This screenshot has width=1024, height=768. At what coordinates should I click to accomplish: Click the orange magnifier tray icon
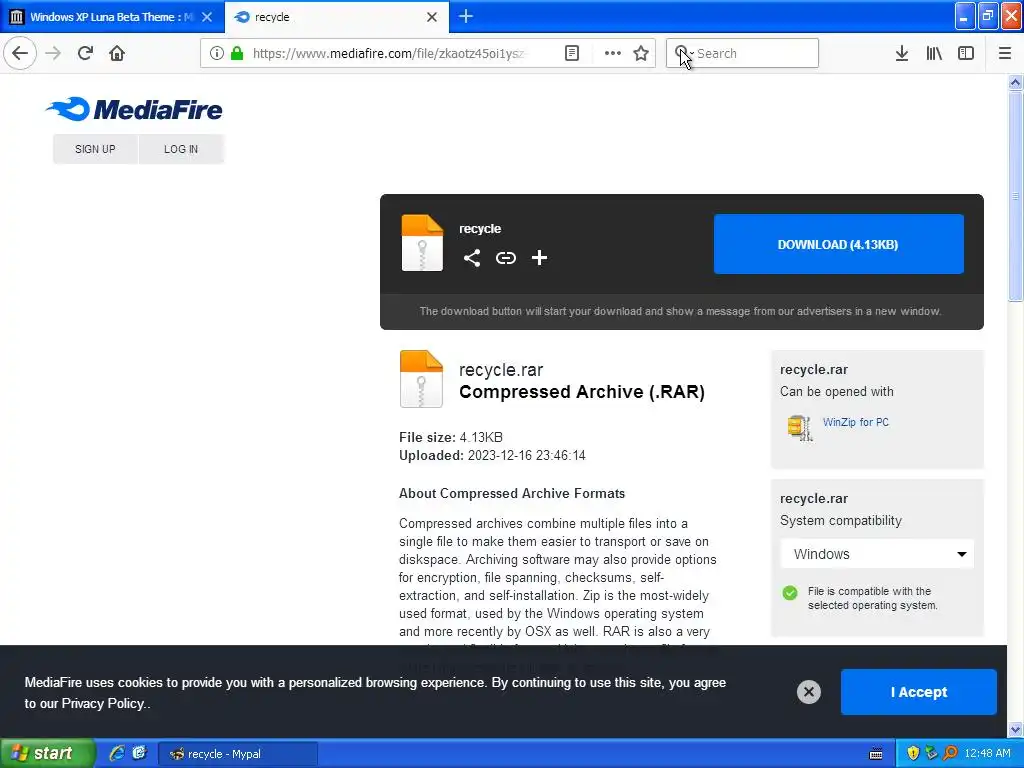click(x=950, y=753)
